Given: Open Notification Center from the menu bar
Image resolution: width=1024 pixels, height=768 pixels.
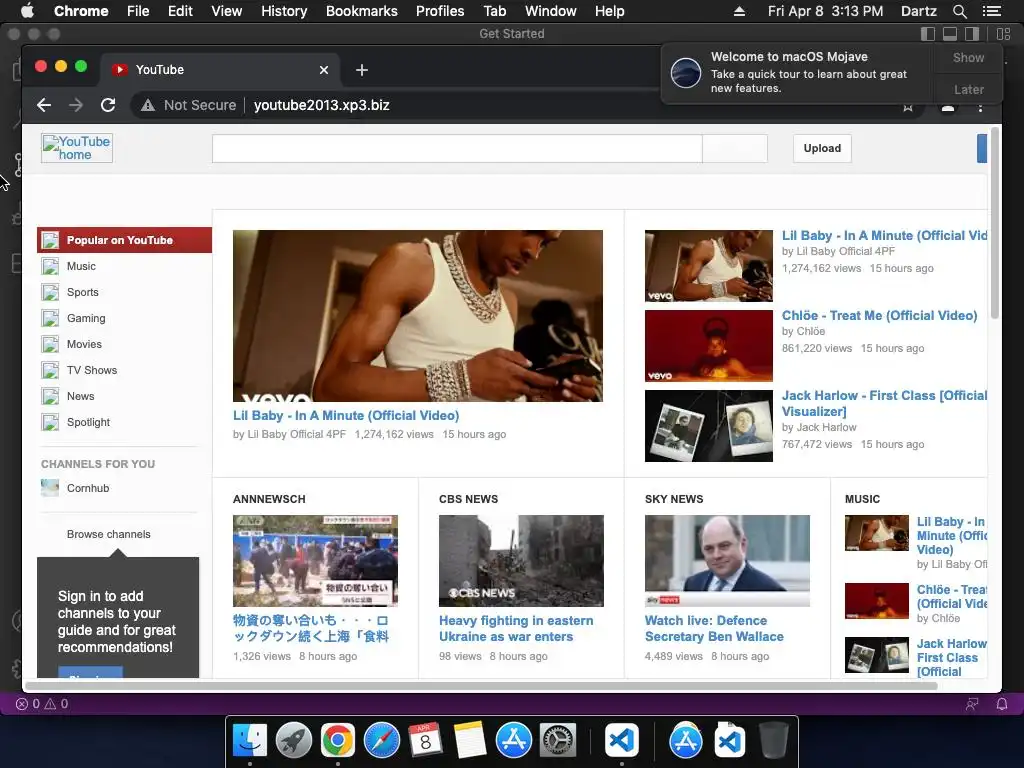Looking at the screenshot, I should (991, 11).
